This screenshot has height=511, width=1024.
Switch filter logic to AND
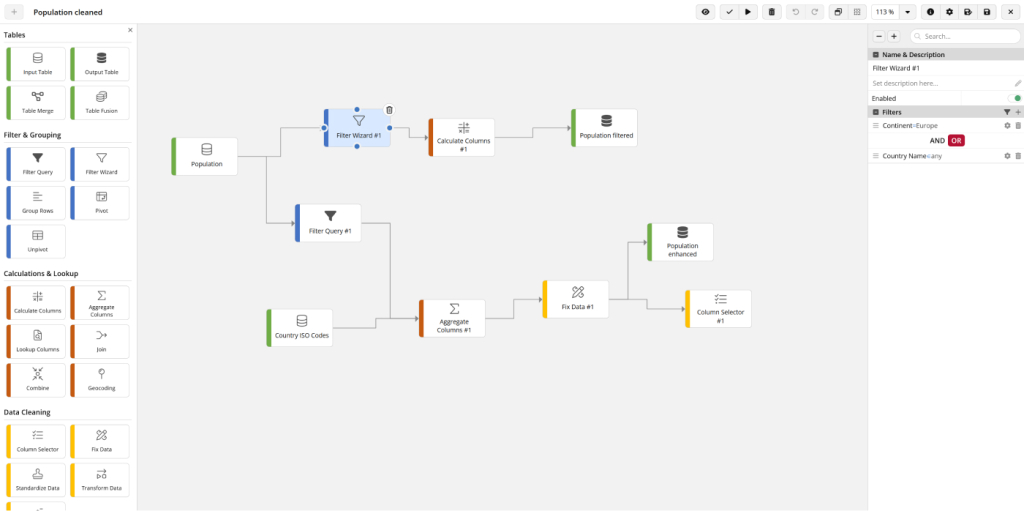point(937,140)
